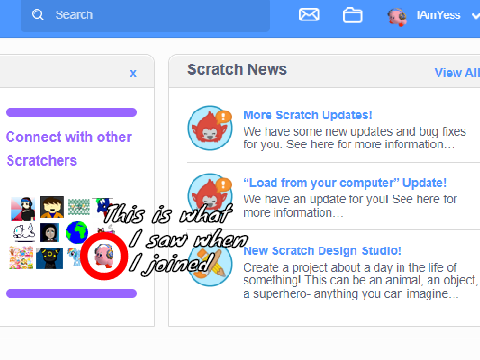480x360 pixels.
Task: Open the More Scratch Updates! article
Action: [x=308, y=115]
